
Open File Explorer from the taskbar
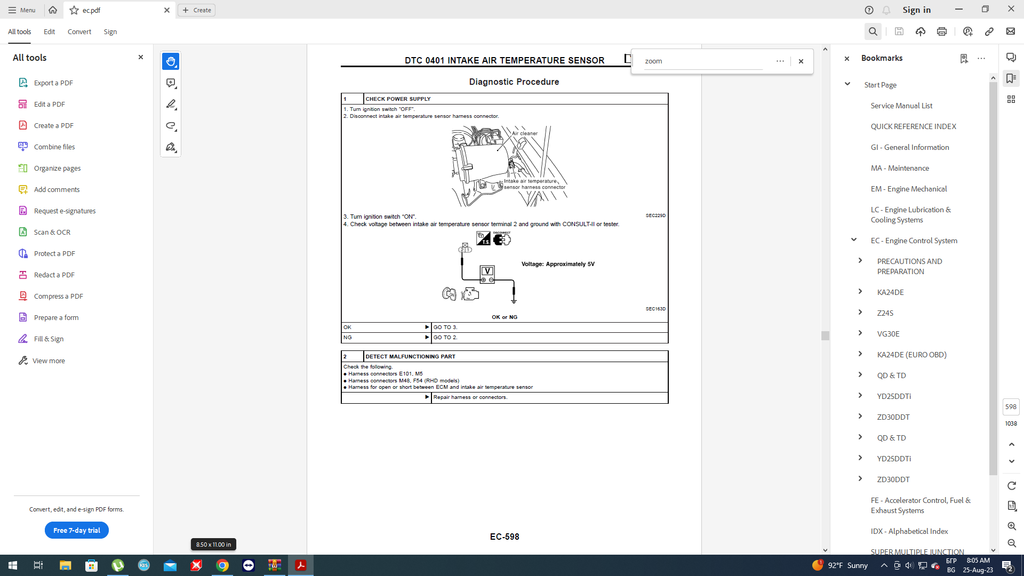point(65,566)
